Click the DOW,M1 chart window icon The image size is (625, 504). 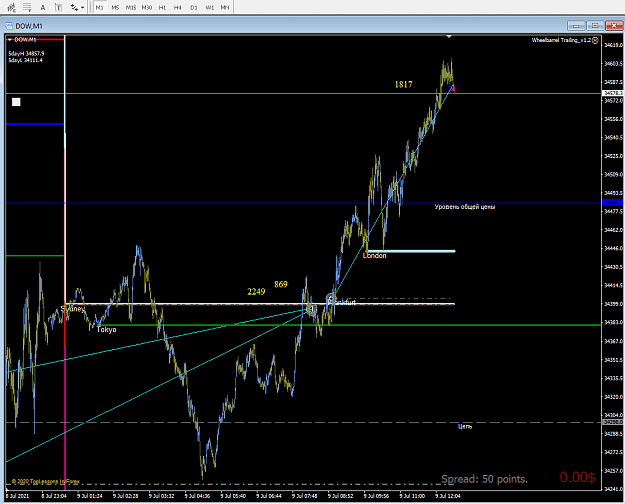(x=8, y=26)
